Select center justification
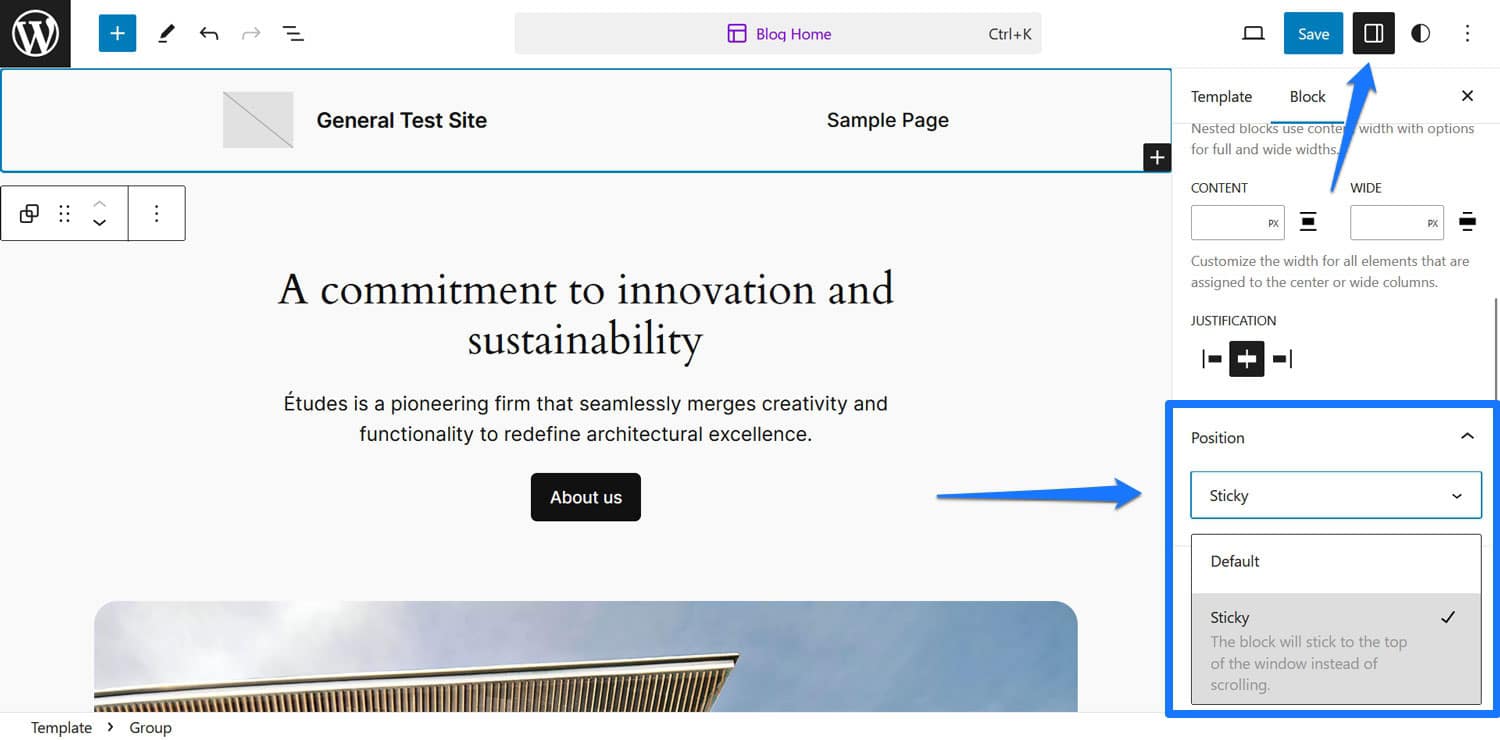 point(1247,359)
